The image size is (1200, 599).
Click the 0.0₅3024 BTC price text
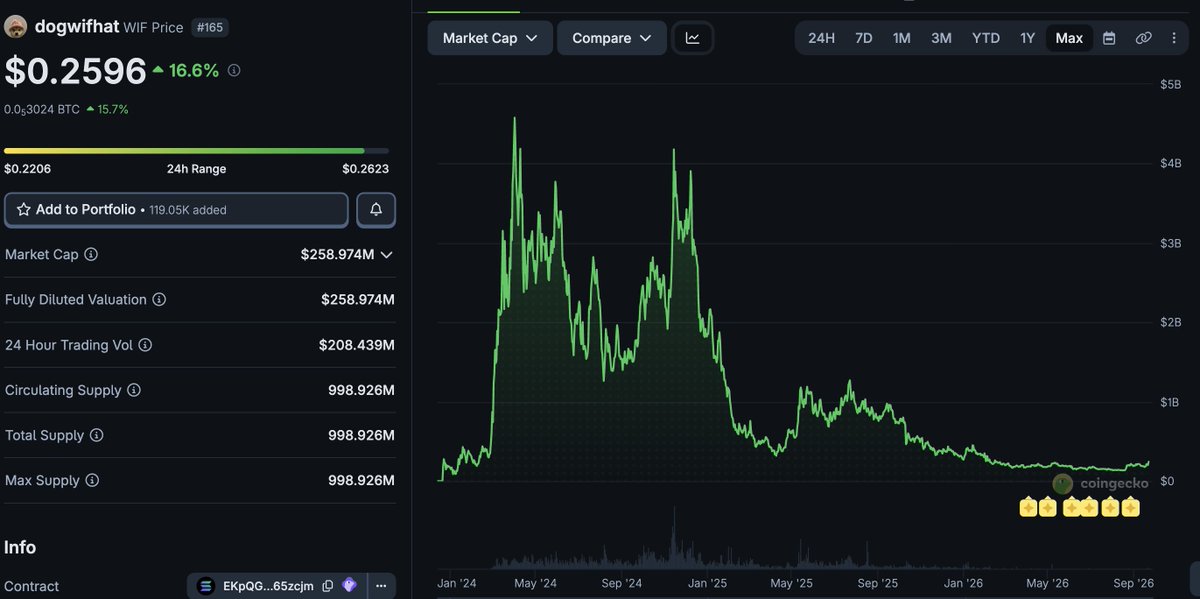[41, 109]
